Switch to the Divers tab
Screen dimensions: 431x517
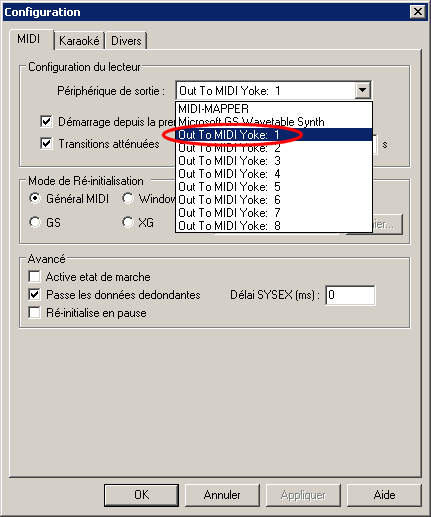tap(126, 41)
